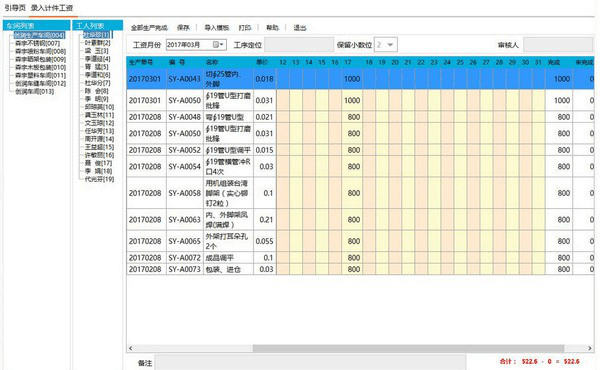
Task: Open the calendar picker in 工资月份 field
Action: click(218, 45)
